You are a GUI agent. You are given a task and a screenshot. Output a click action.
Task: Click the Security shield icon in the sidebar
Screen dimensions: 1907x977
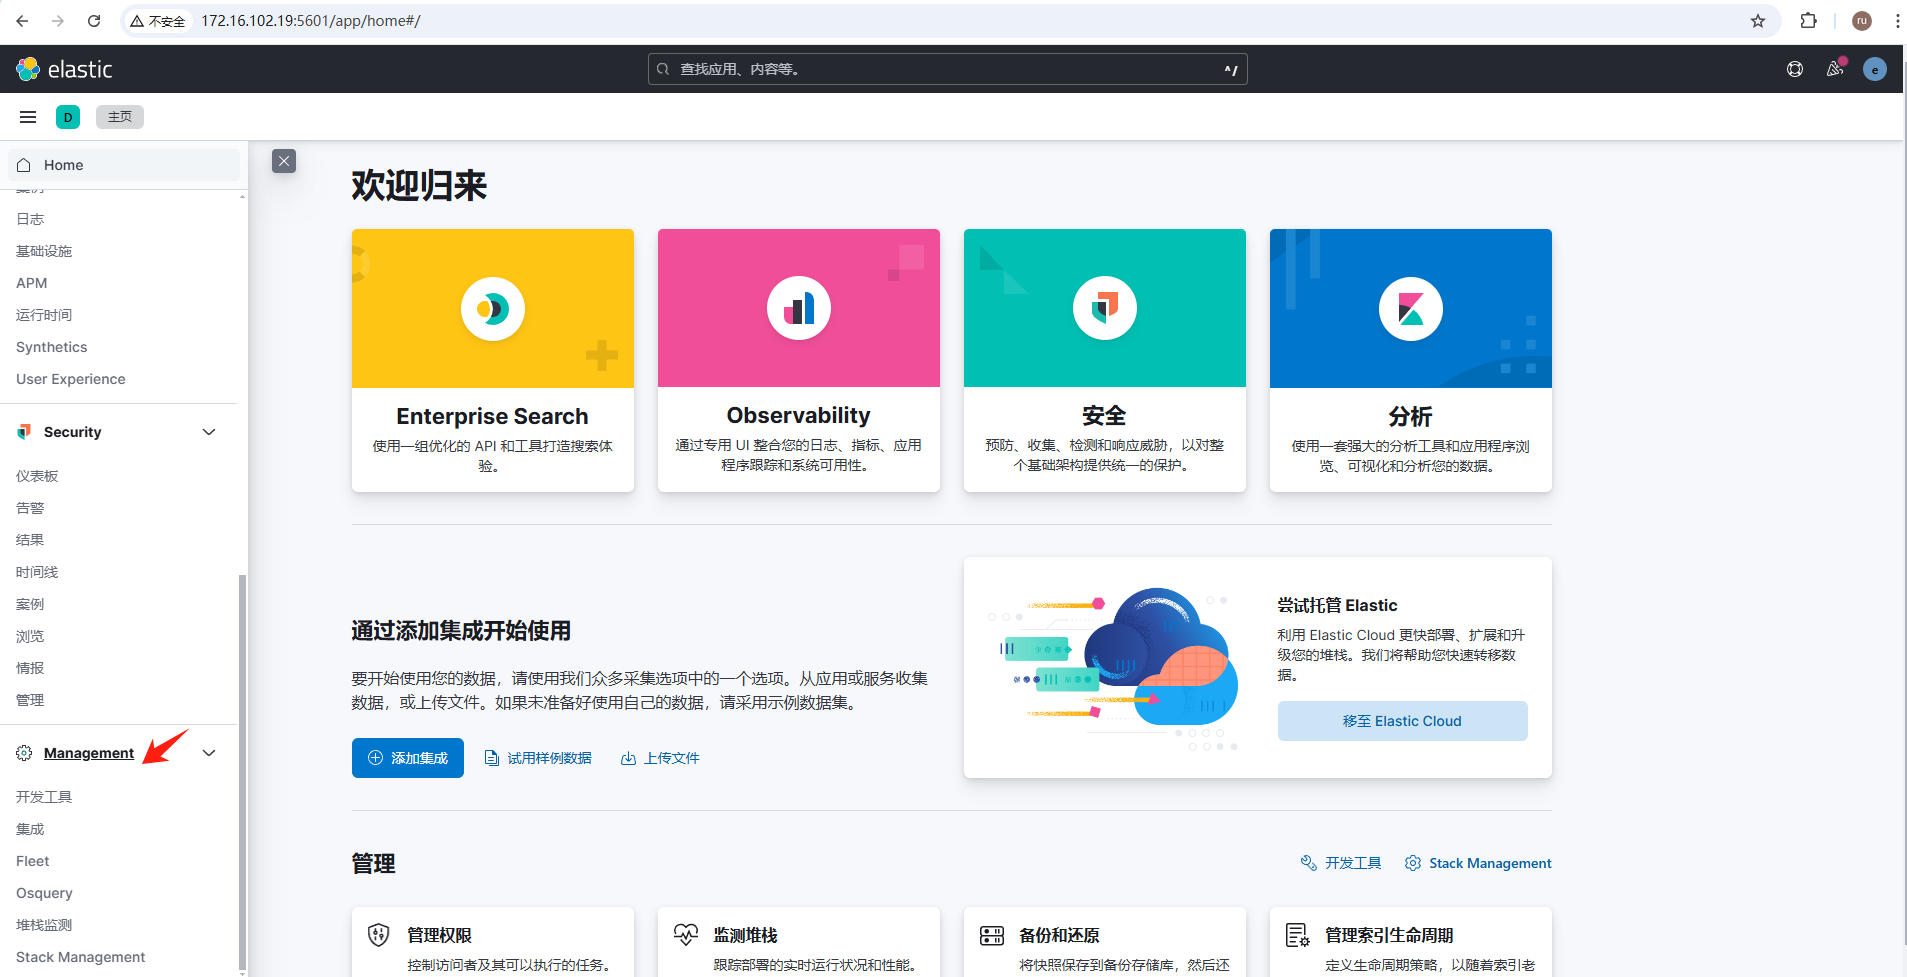point(24,432)
